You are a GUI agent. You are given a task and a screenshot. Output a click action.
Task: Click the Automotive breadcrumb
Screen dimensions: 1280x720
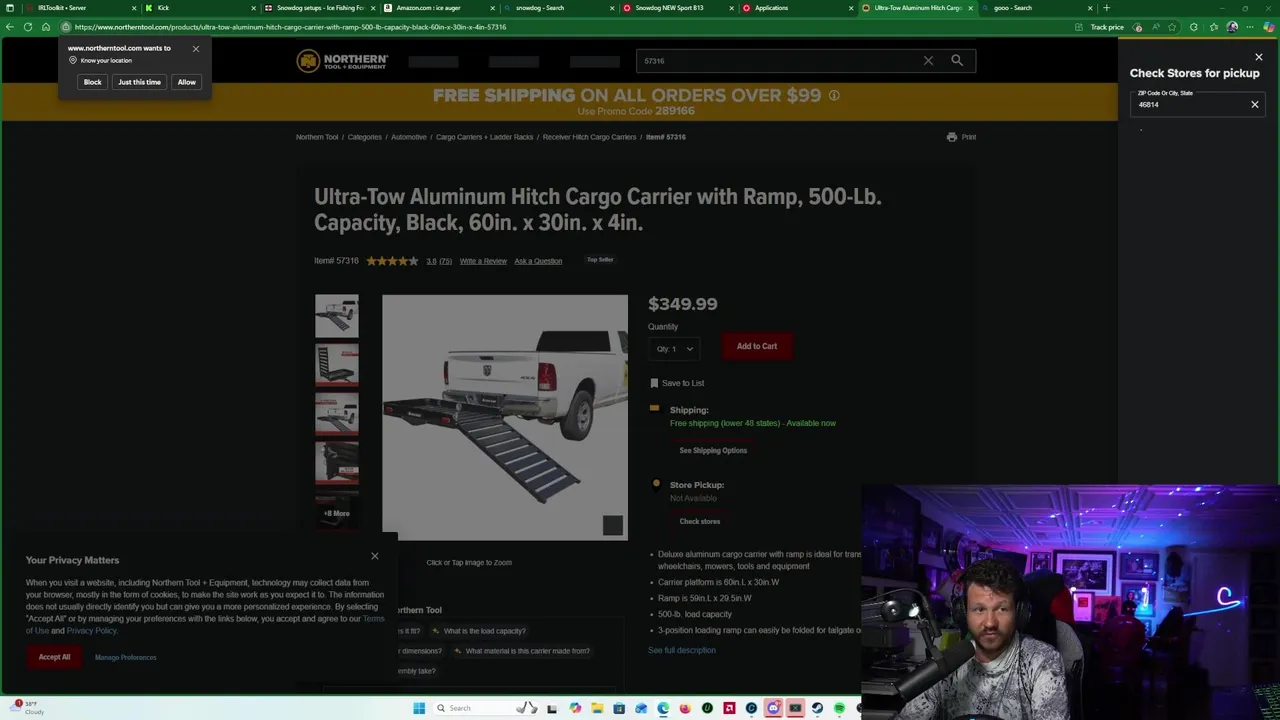point(409,137)
